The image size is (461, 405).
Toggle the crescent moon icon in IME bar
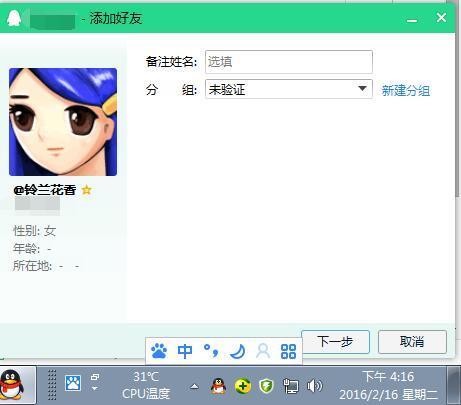238,351
